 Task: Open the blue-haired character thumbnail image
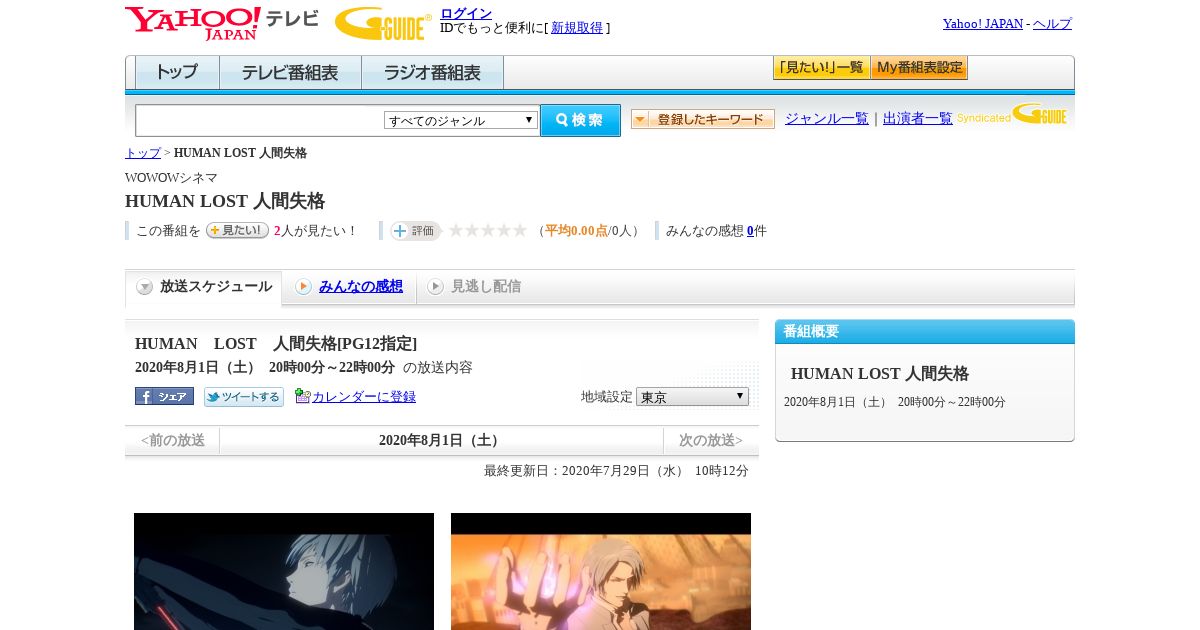pyautogui.click(x=284, y=571)
